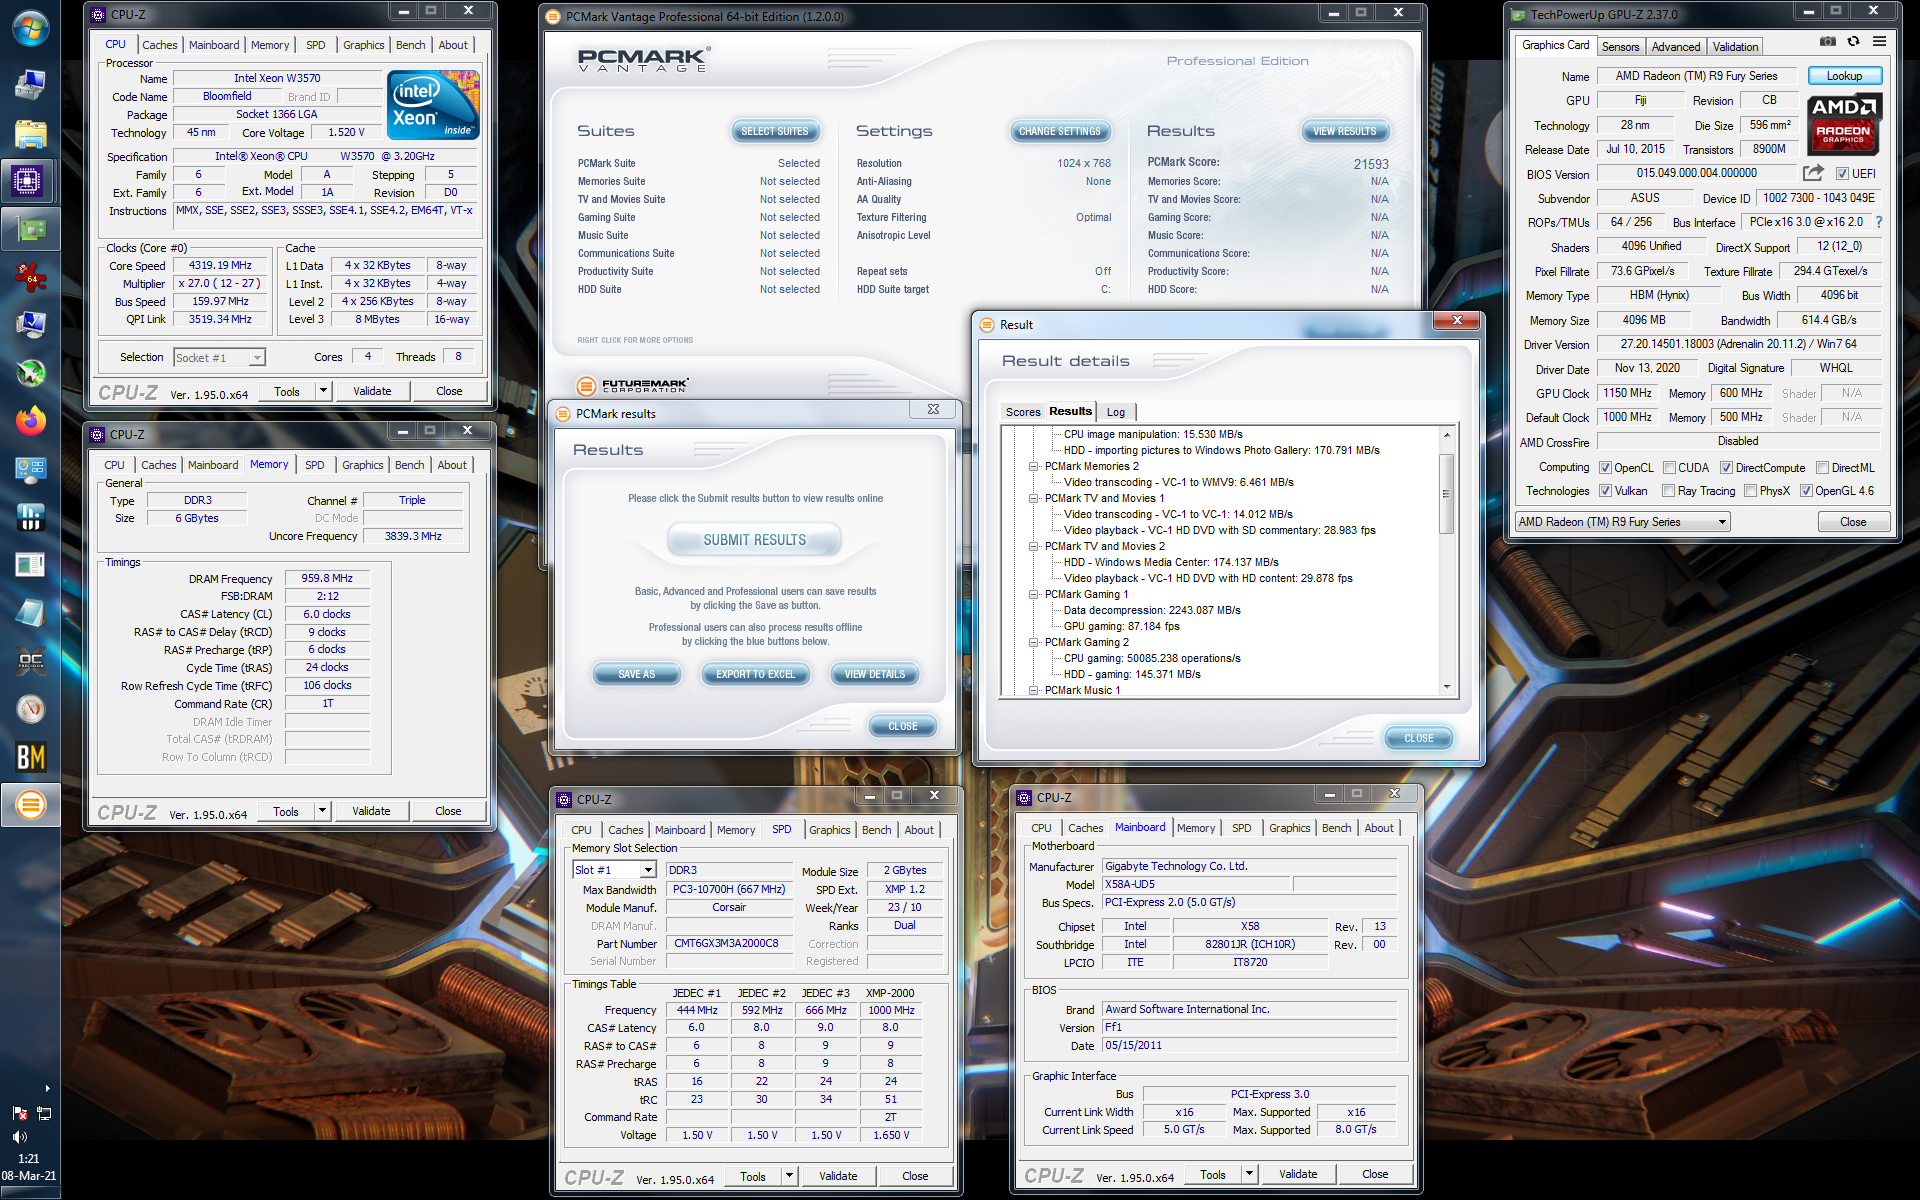Open the Caches tab in the top CPU-Z window
This screenshot has height=1200, width=1920.
[160, 45]
